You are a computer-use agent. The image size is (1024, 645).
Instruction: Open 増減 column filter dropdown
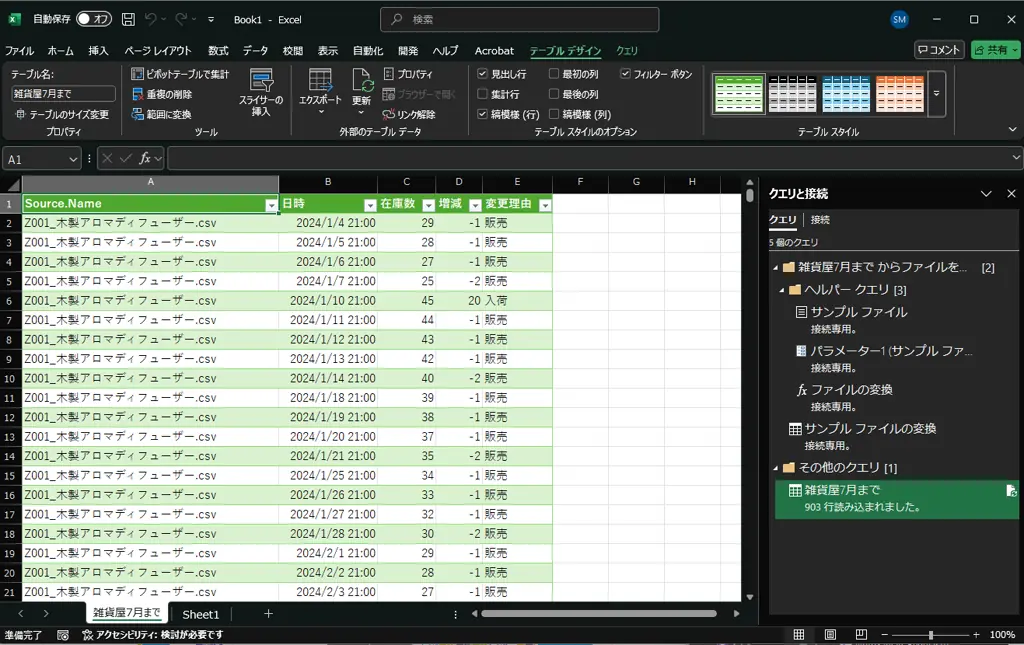[475, 205]
